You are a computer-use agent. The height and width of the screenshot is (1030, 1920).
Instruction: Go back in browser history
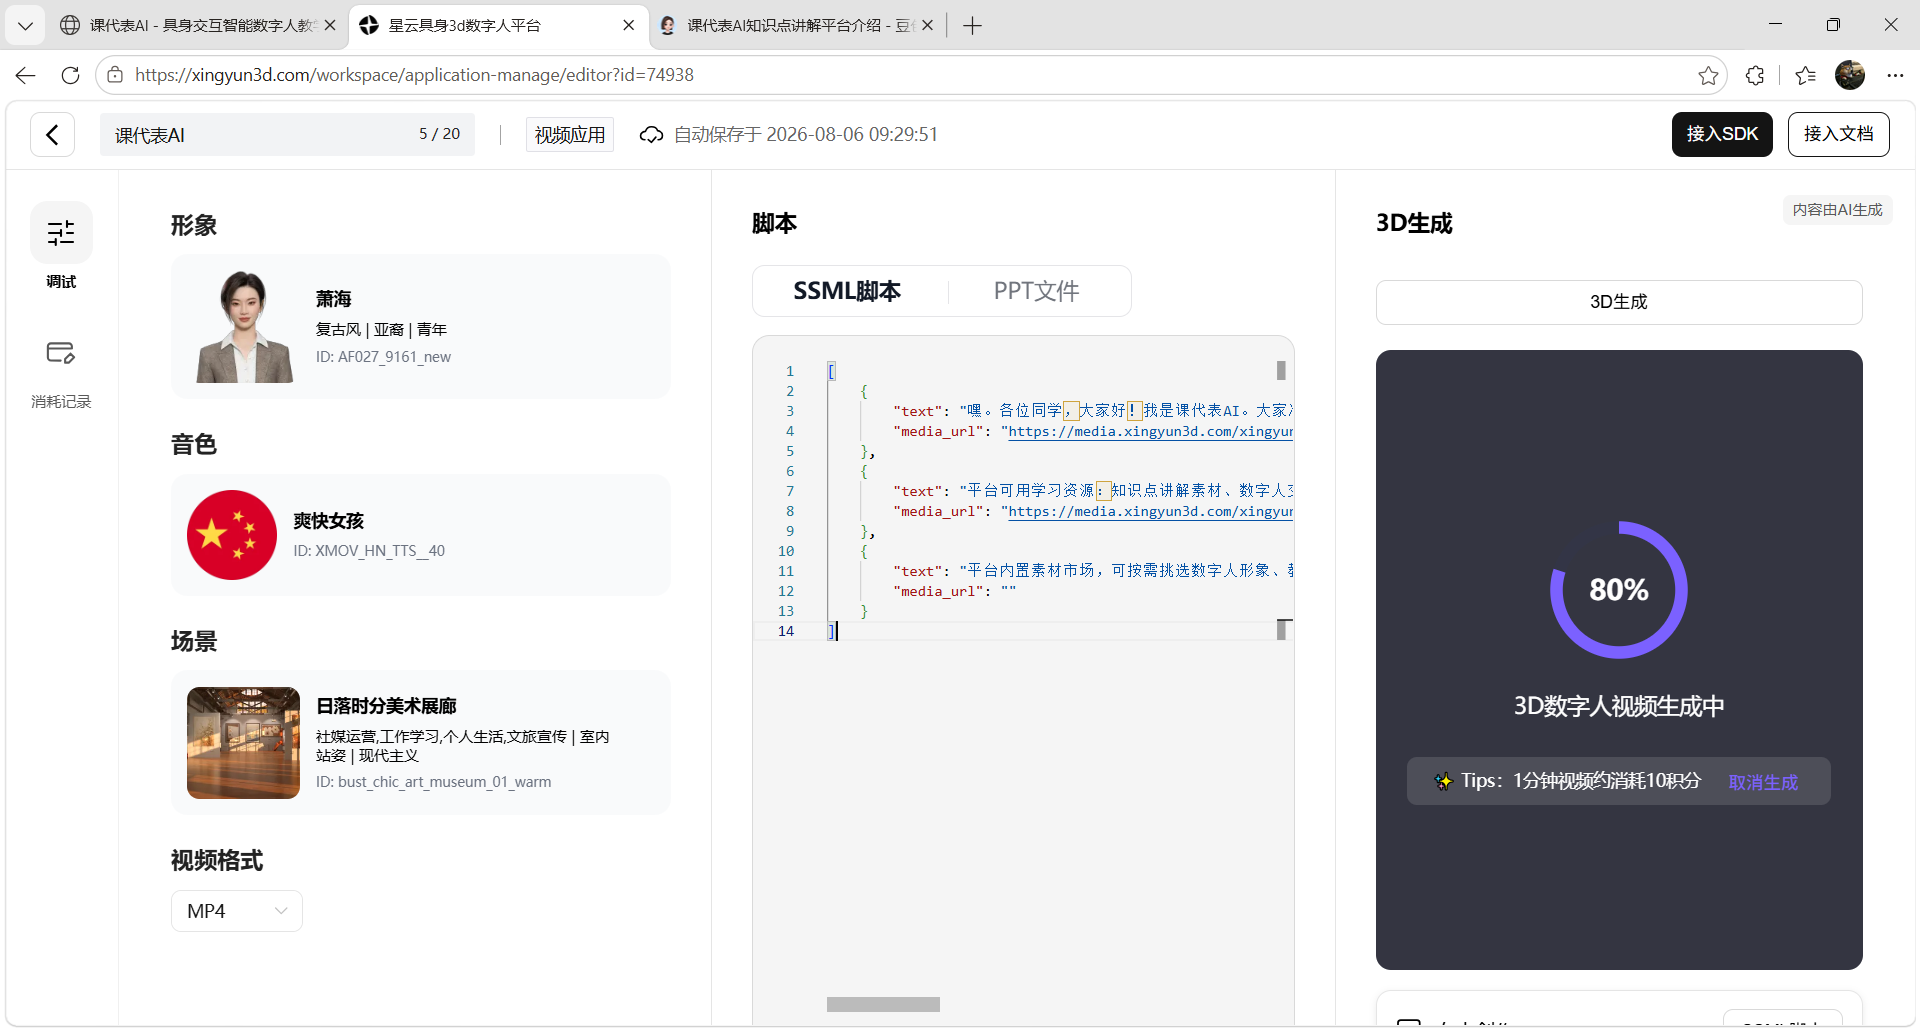(26, 75)
